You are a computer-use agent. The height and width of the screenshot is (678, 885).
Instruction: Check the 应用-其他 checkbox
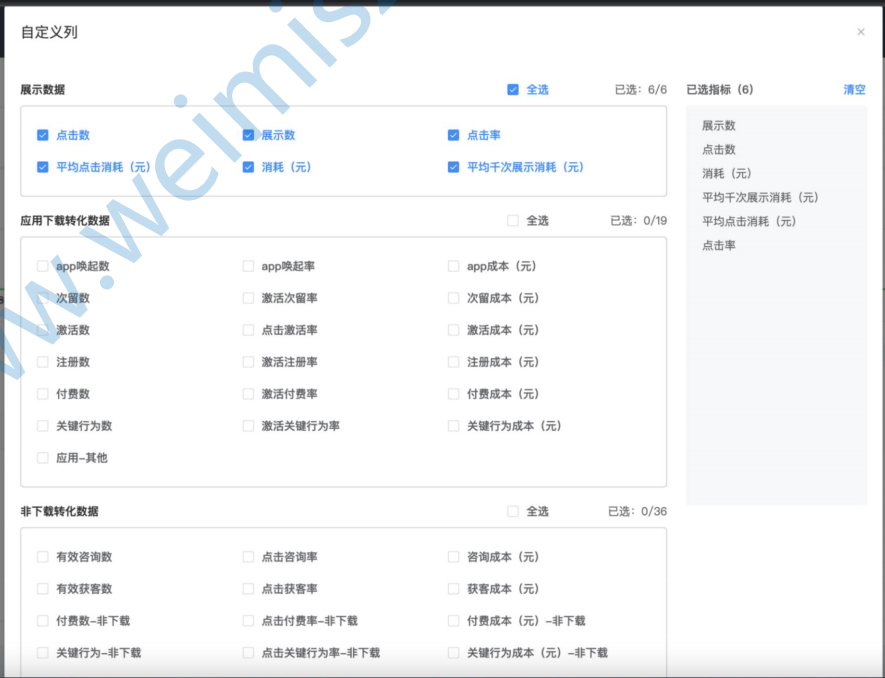click(43, 458)
